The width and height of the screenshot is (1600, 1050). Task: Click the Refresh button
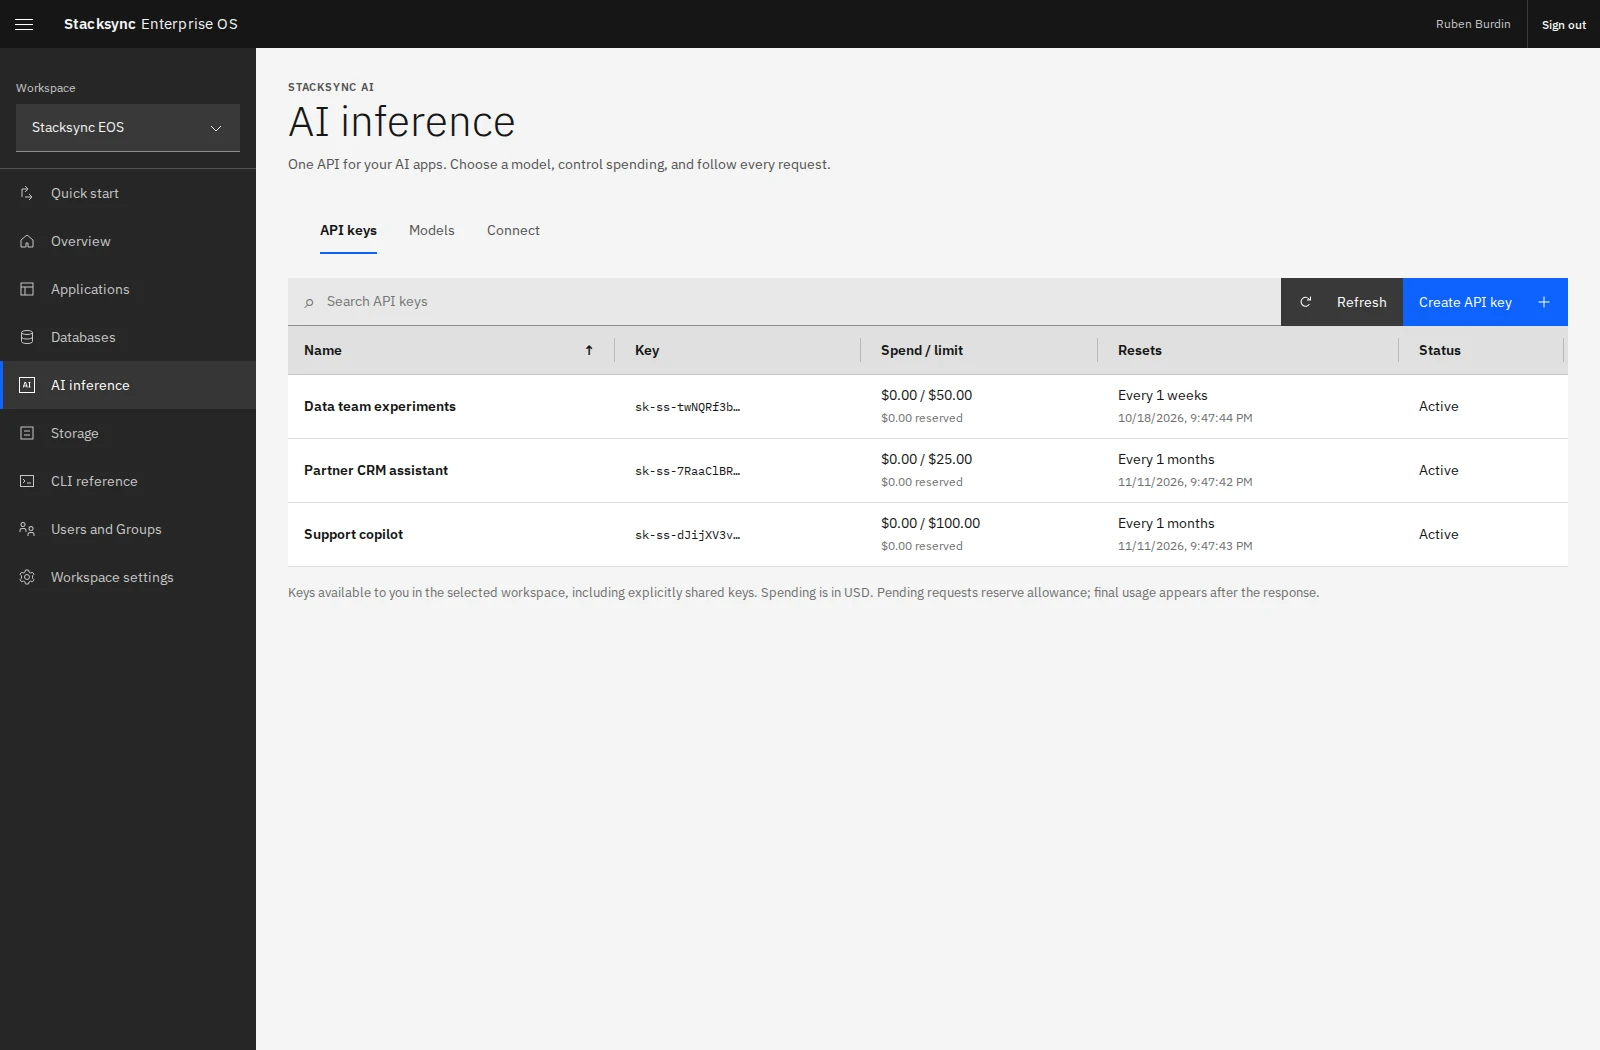pyautogui.click(x=1342, y=302)
